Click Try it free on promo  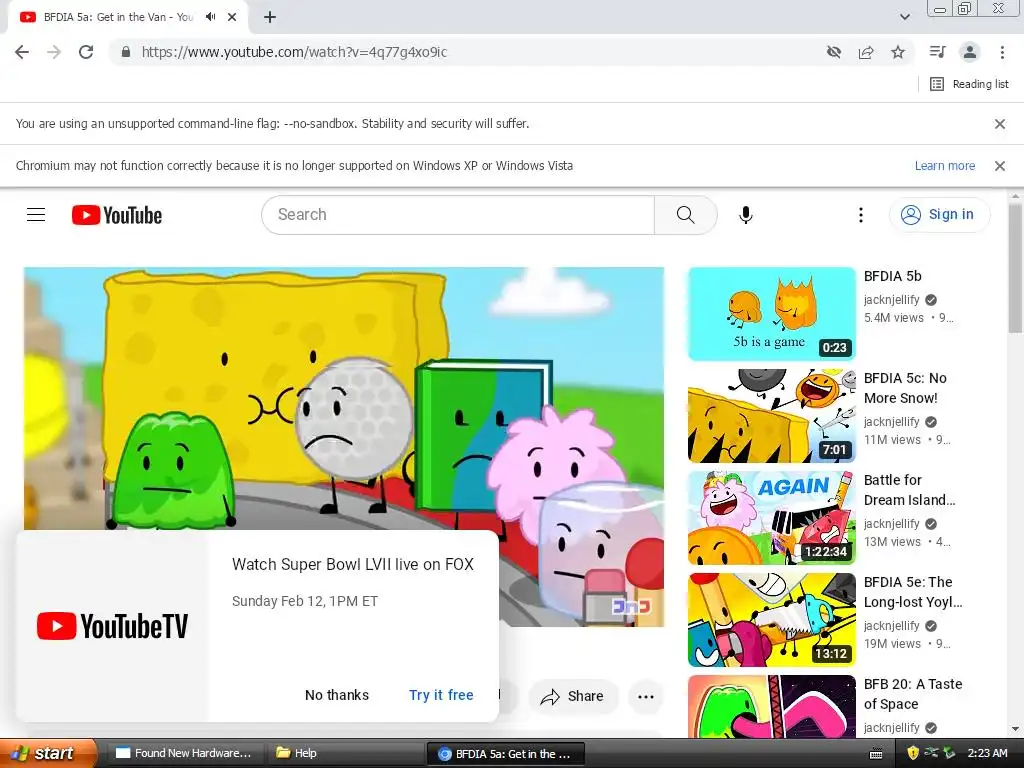(x=441, y=695)
